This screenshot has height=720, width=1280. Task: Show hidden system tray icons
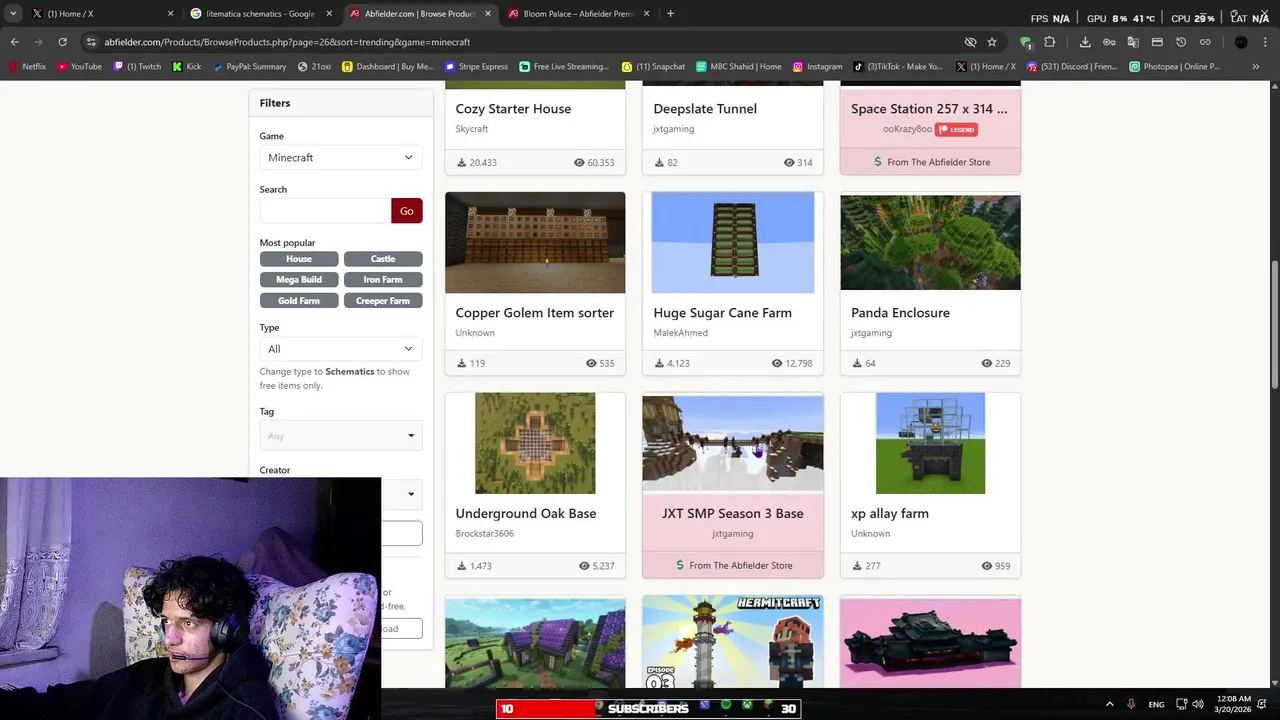1109,704
